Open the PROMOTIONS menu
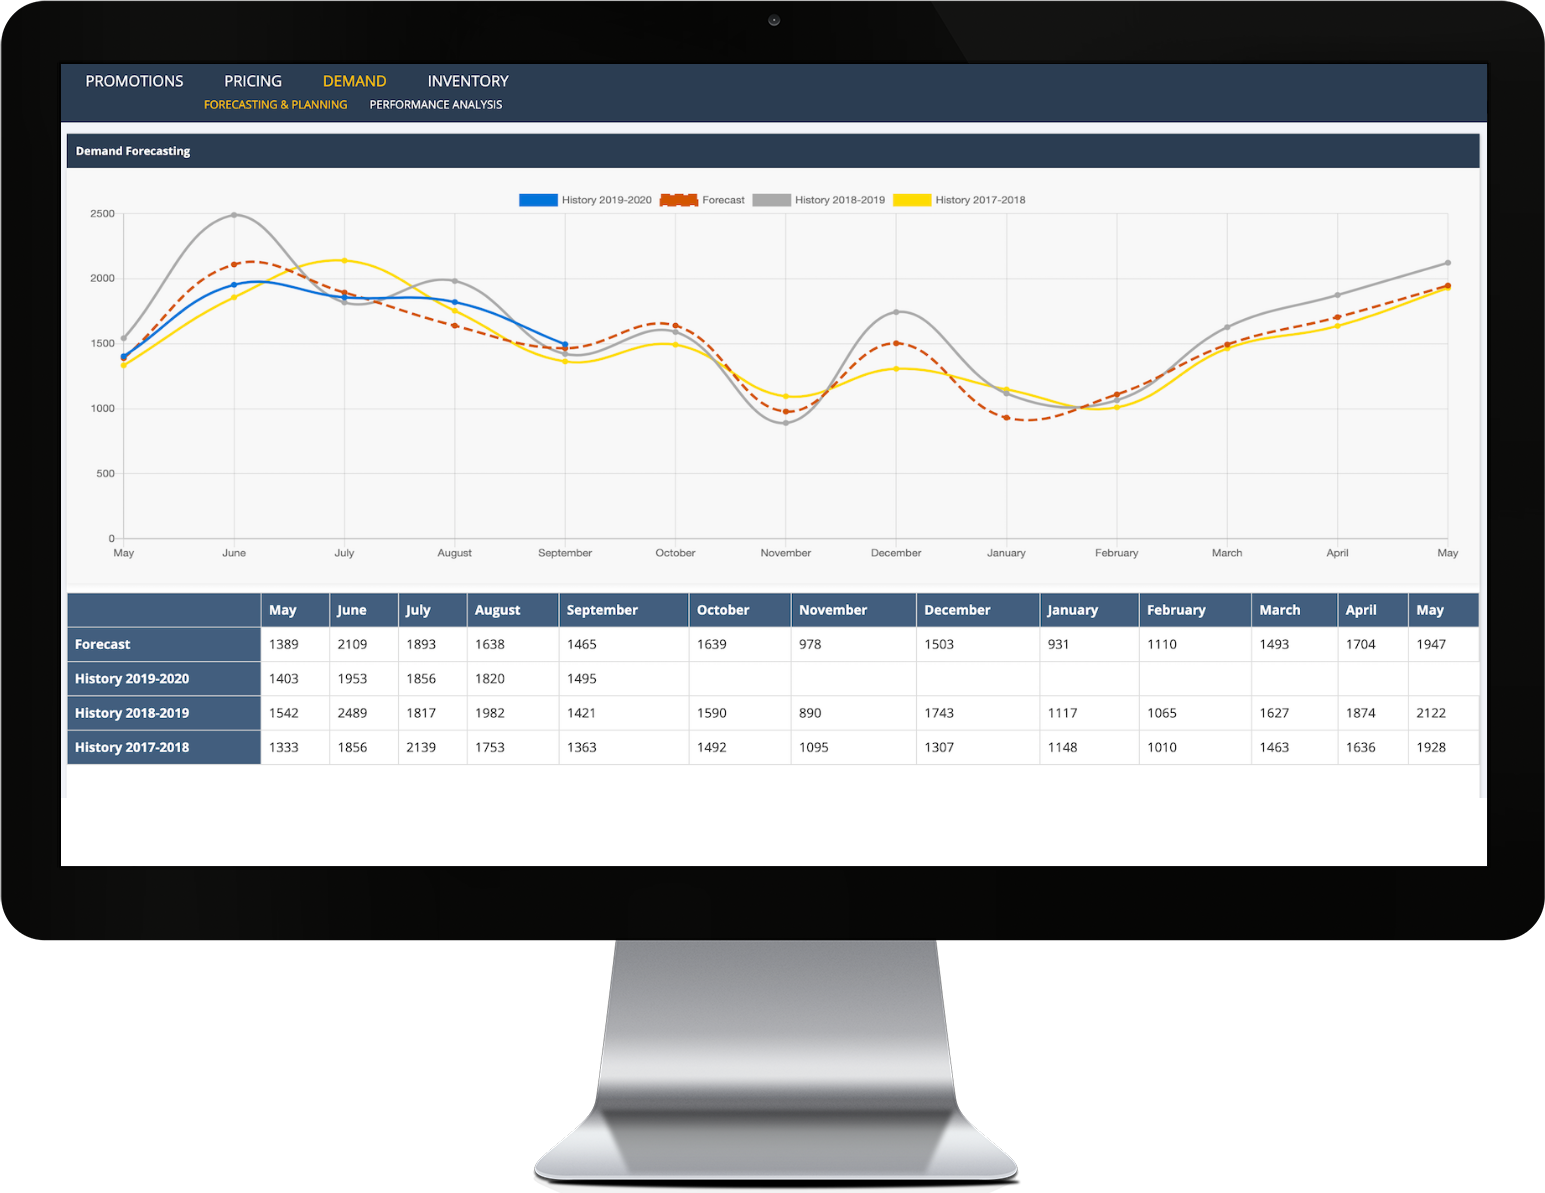This screenshot has height=1193, width=1545. pos(134,81)
